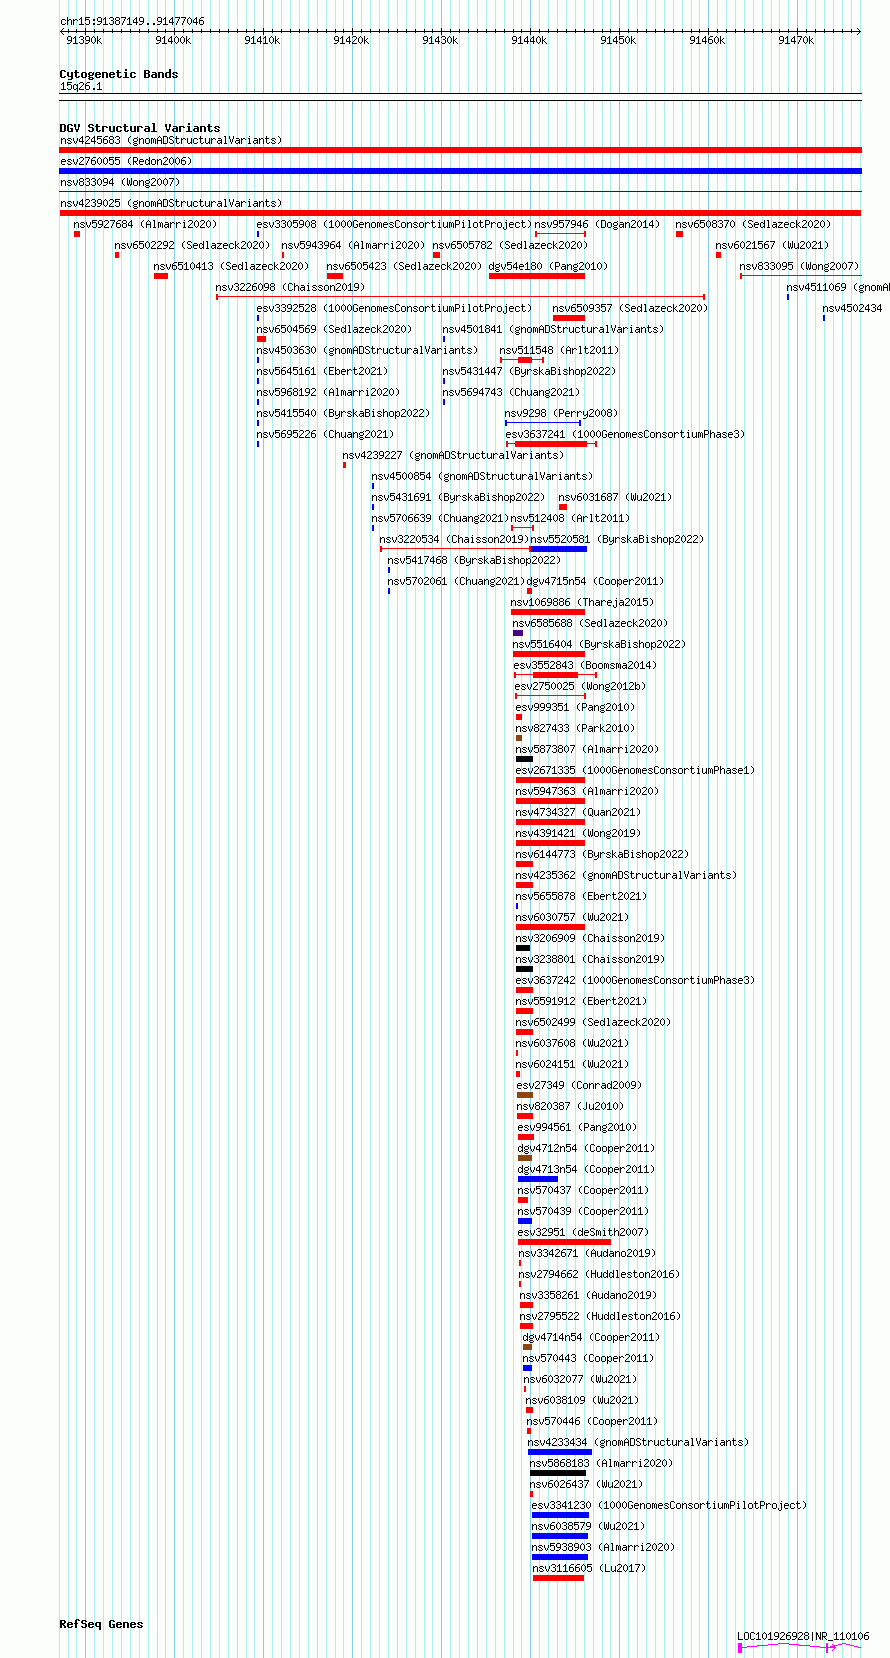Click the magenta LOC101926928 gene glyph
Image resolution: width=890 pixels, height=1658 pixels.
click(799, 1648)
